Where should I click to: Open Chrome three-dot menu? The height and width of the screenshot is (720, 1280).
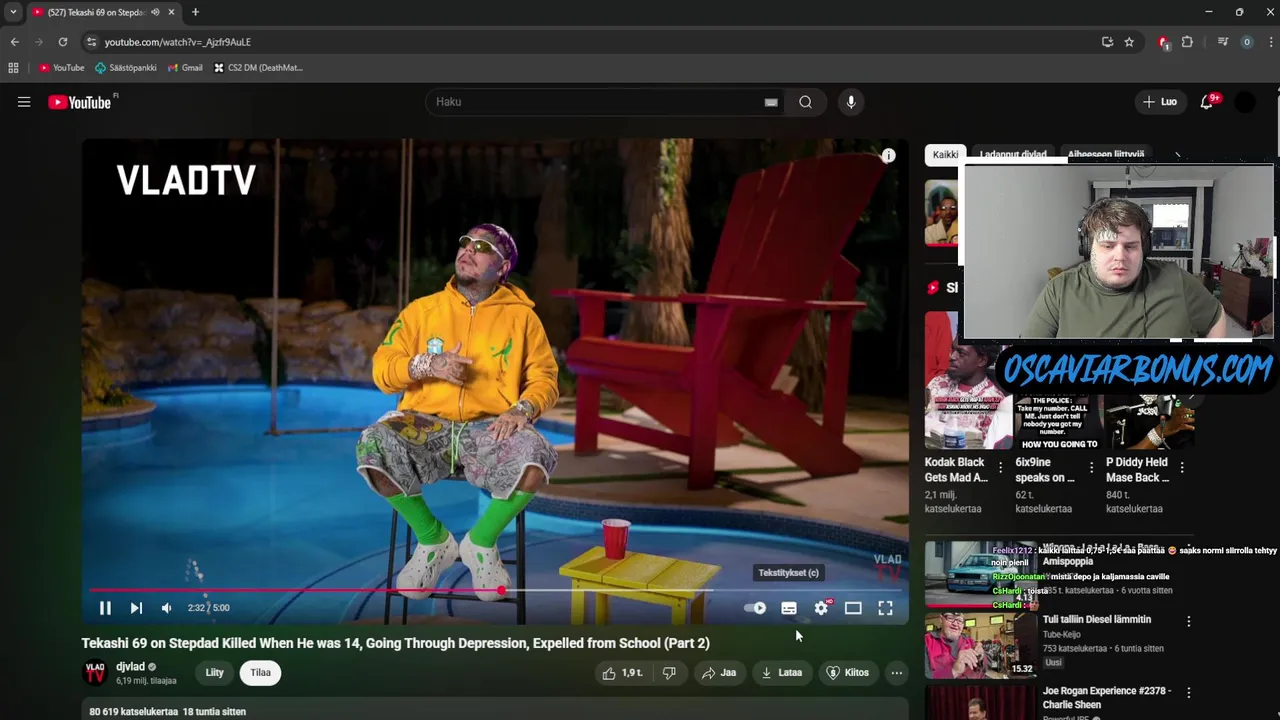coord(1271,42)
